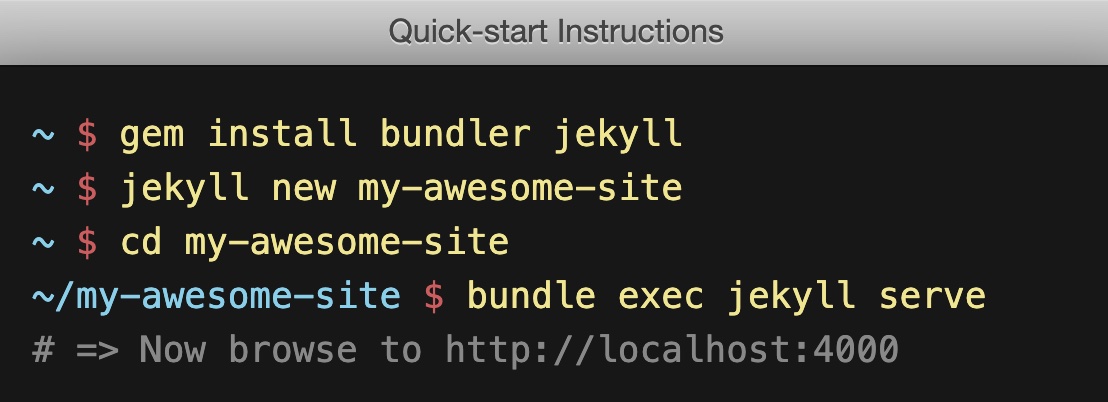This screenshot has width=1108, height=402.
Task: Click the 'gem install bundler jekyll' command
Action: (x=400, y=135)
